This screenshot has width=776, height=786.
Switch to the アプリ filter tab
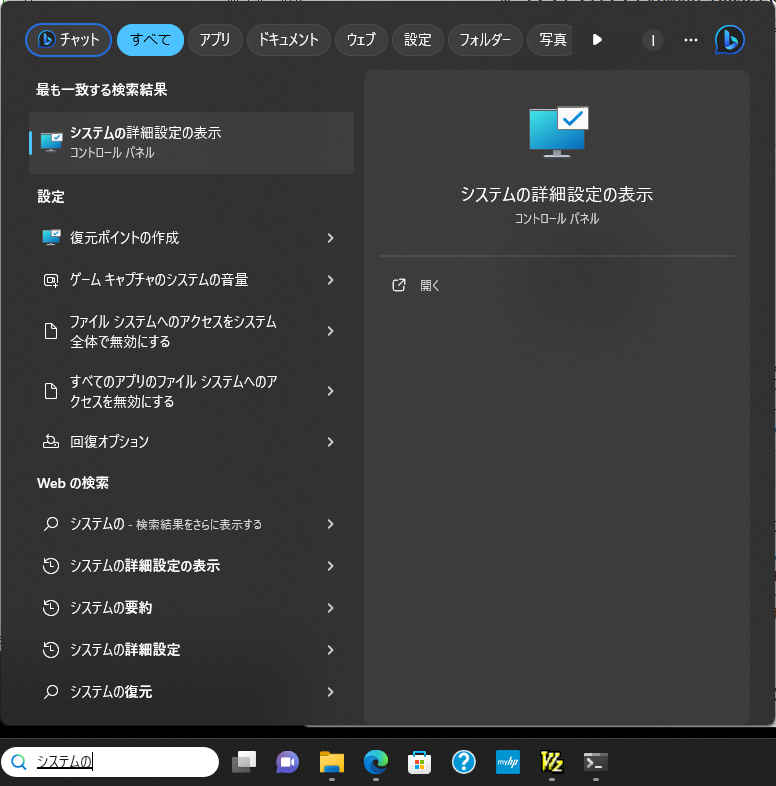[214, 40]
